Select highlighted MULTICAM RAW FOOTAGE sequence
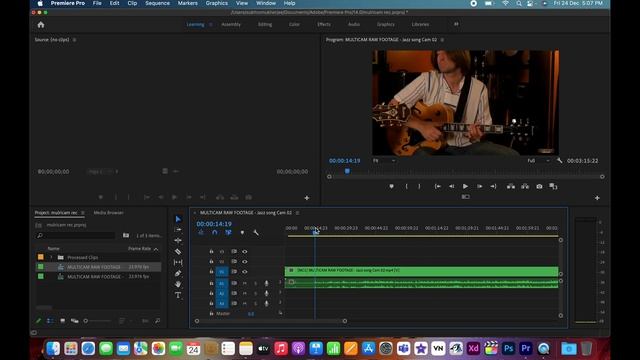The image size is (640, 360). pos(93,267)
